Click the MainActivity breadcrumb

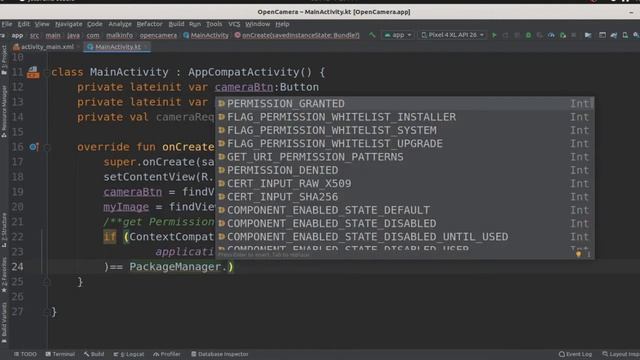click(206, 36)
